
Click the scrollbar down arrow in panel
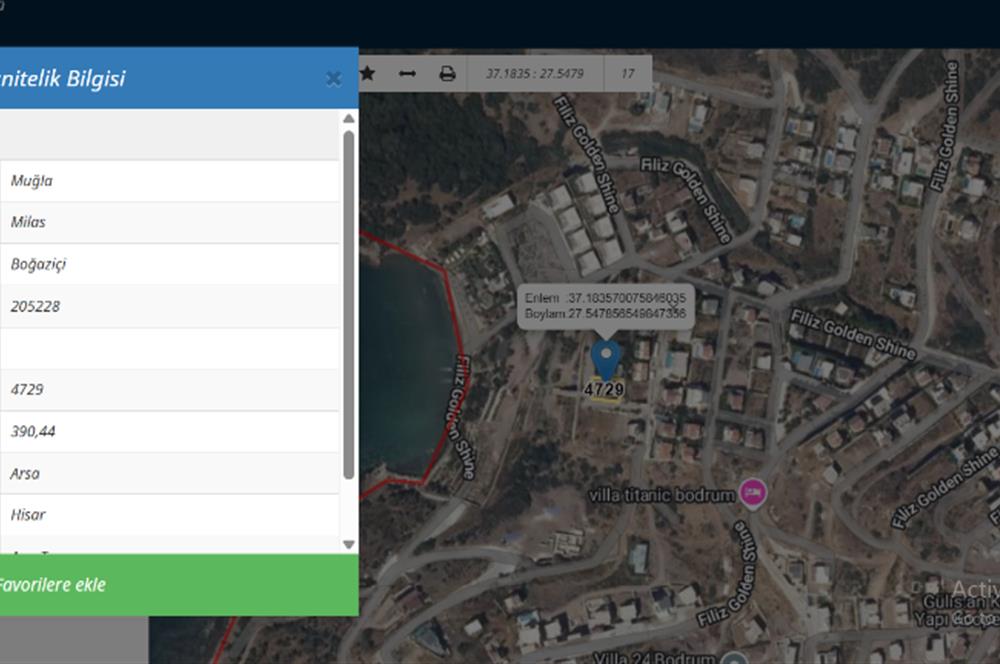click(348, 544)
